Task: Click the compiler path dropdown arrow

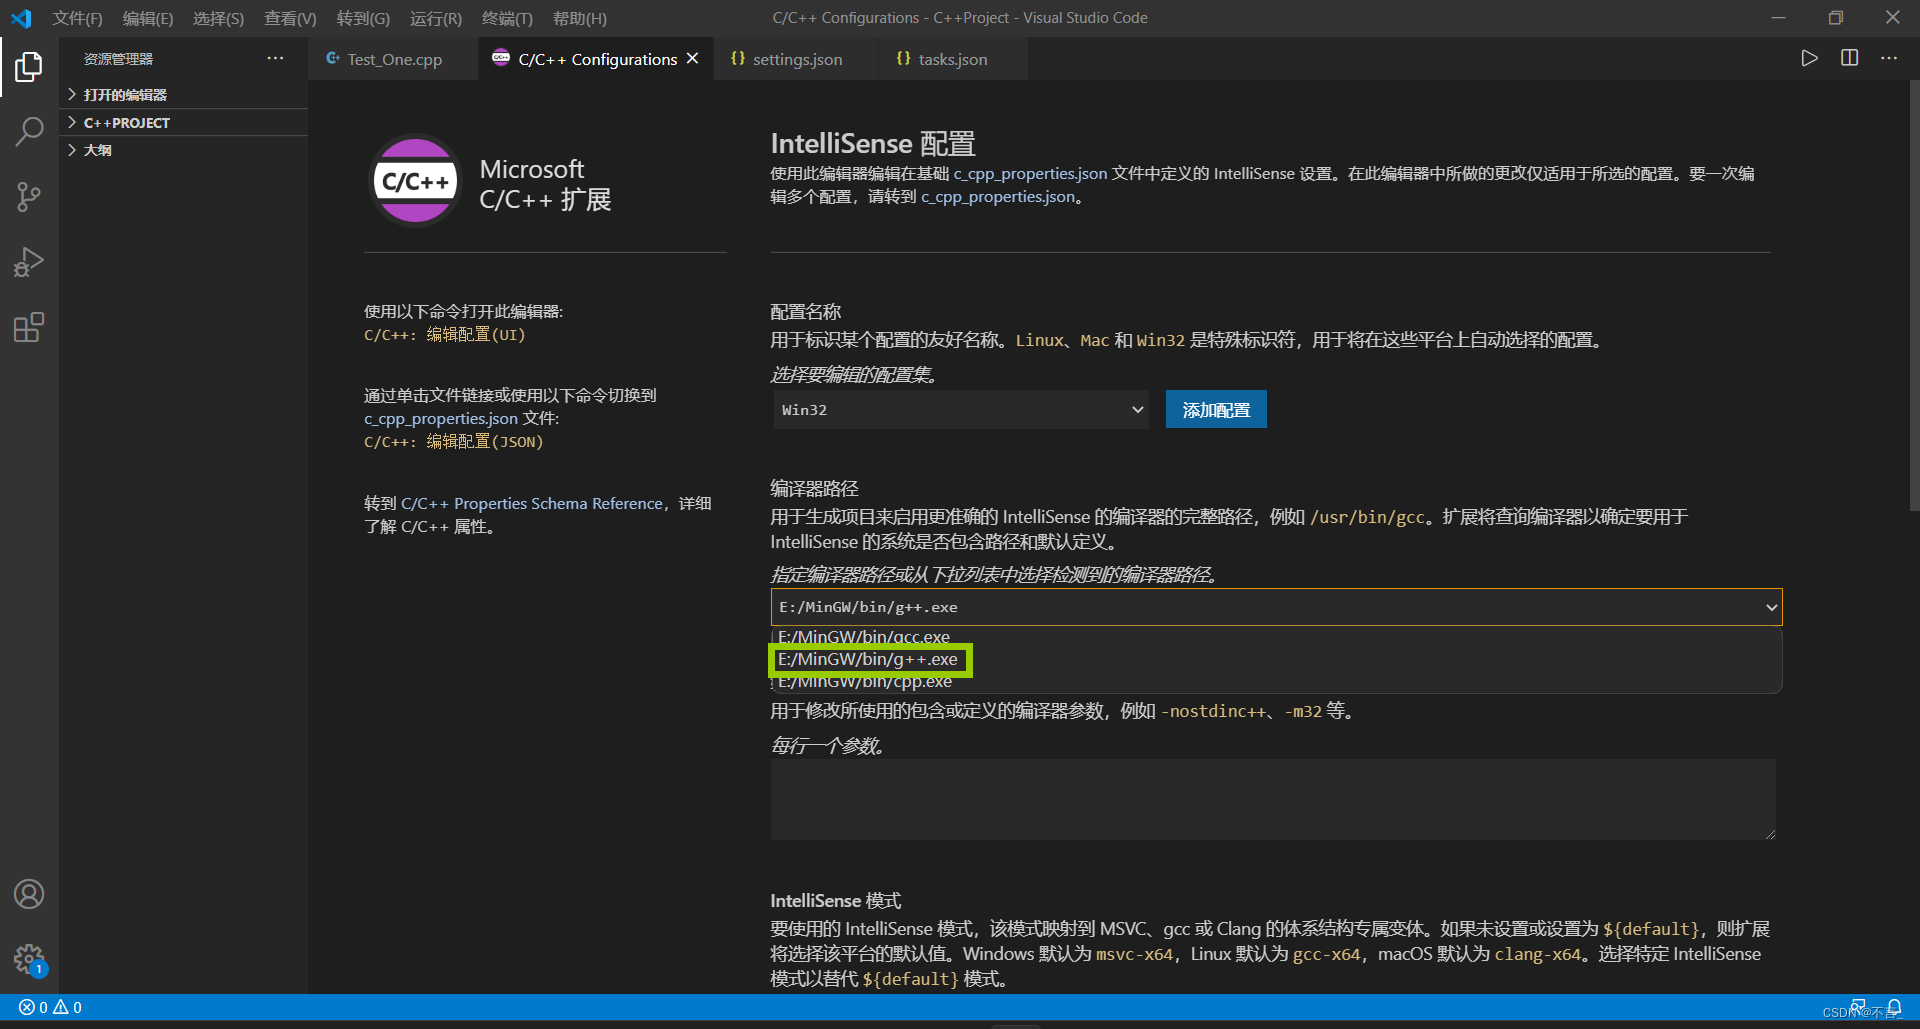Action: tap(1771, 607)
